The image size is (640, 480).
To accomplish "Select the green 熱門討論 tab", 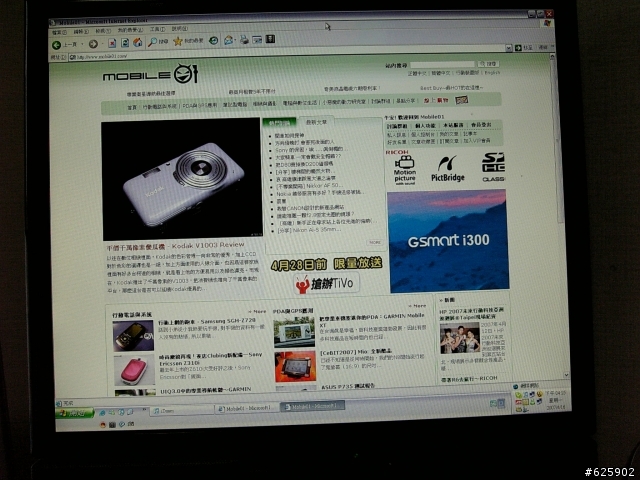I will (x=279, y=123).
